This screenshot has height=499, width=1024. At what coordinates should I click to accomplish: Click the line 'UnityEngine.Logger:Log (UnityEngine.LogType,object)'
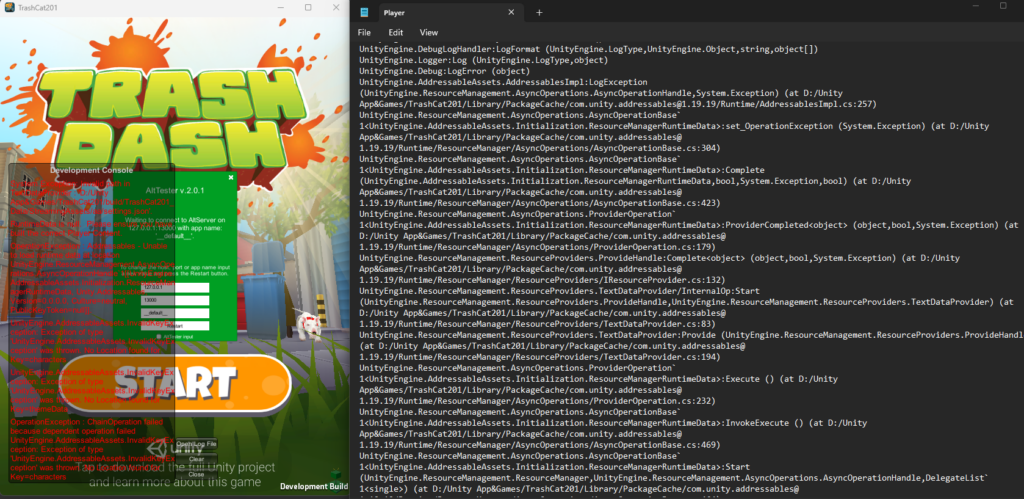click(483, 60)
